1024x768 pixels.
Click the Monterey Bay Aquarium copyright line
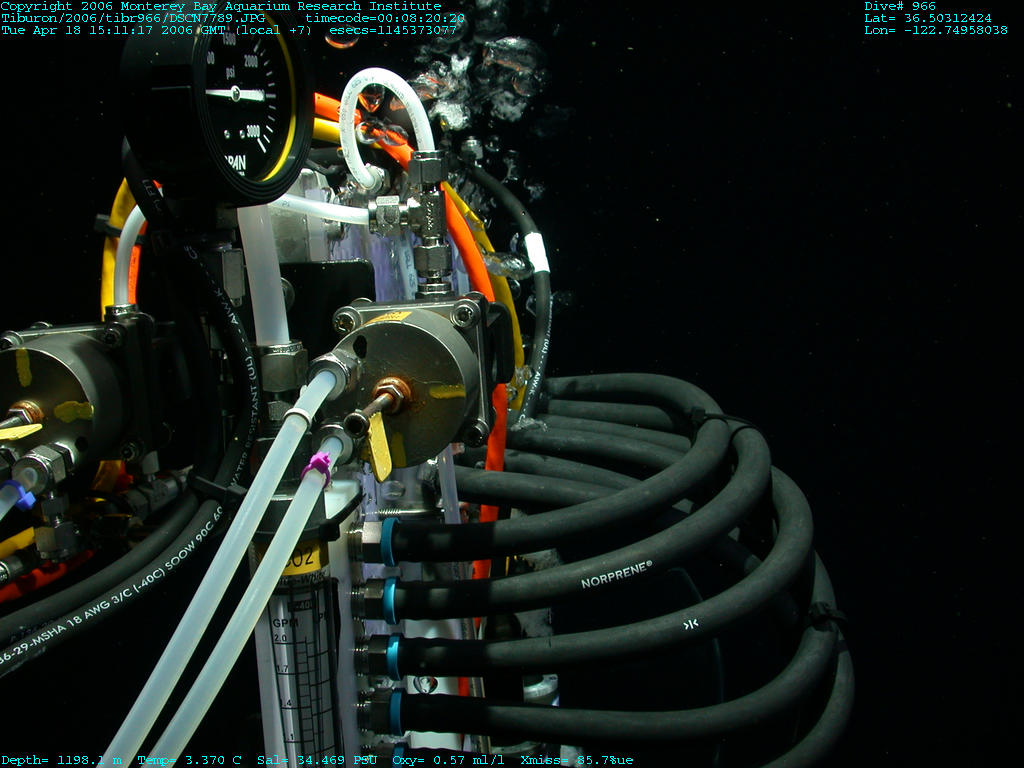point(221,6)
